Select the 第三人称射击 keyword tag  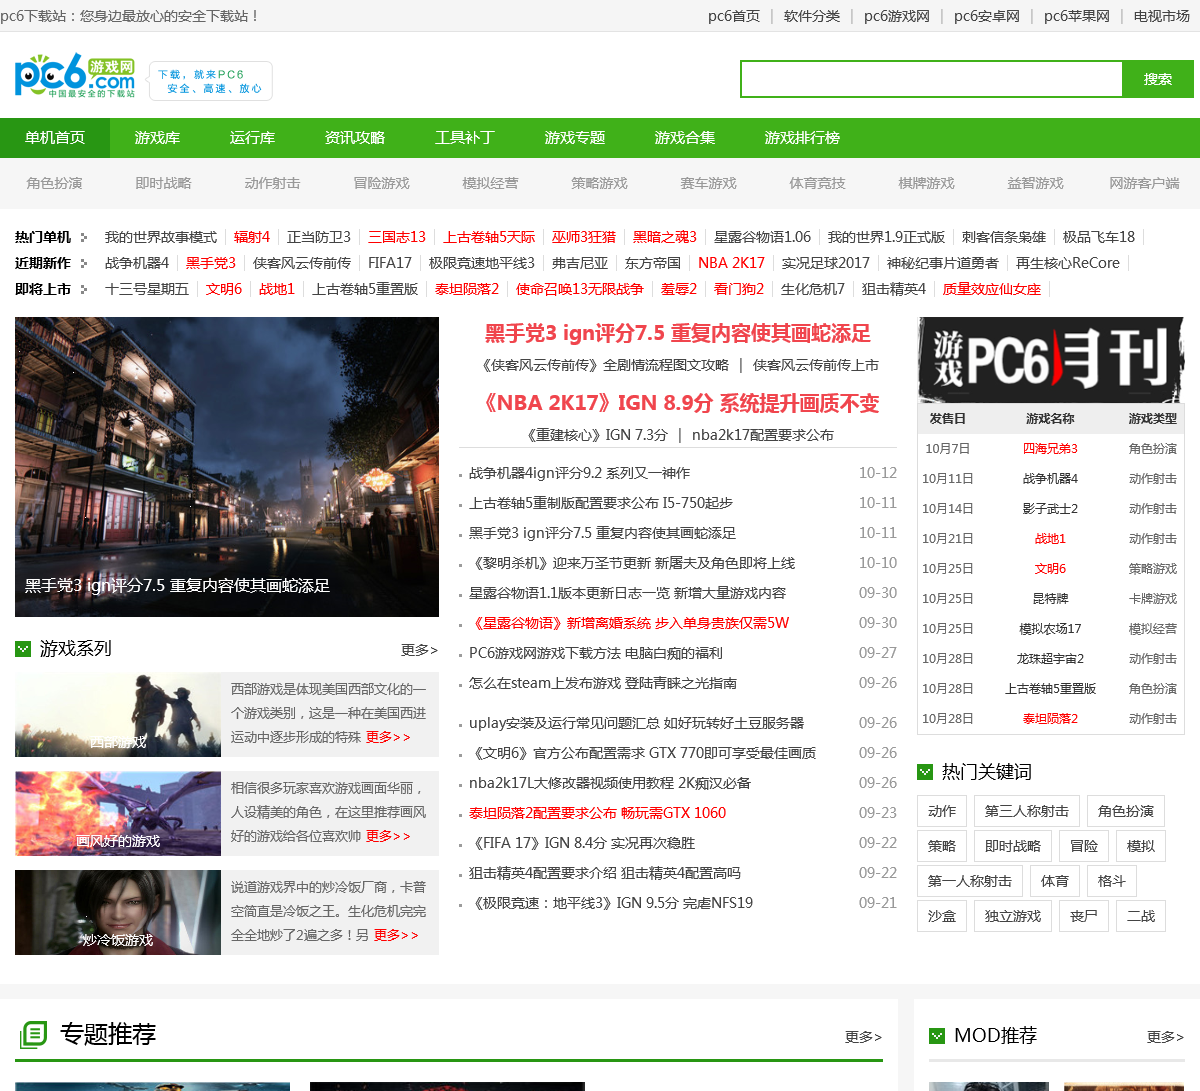click(x=1027, y=811)
